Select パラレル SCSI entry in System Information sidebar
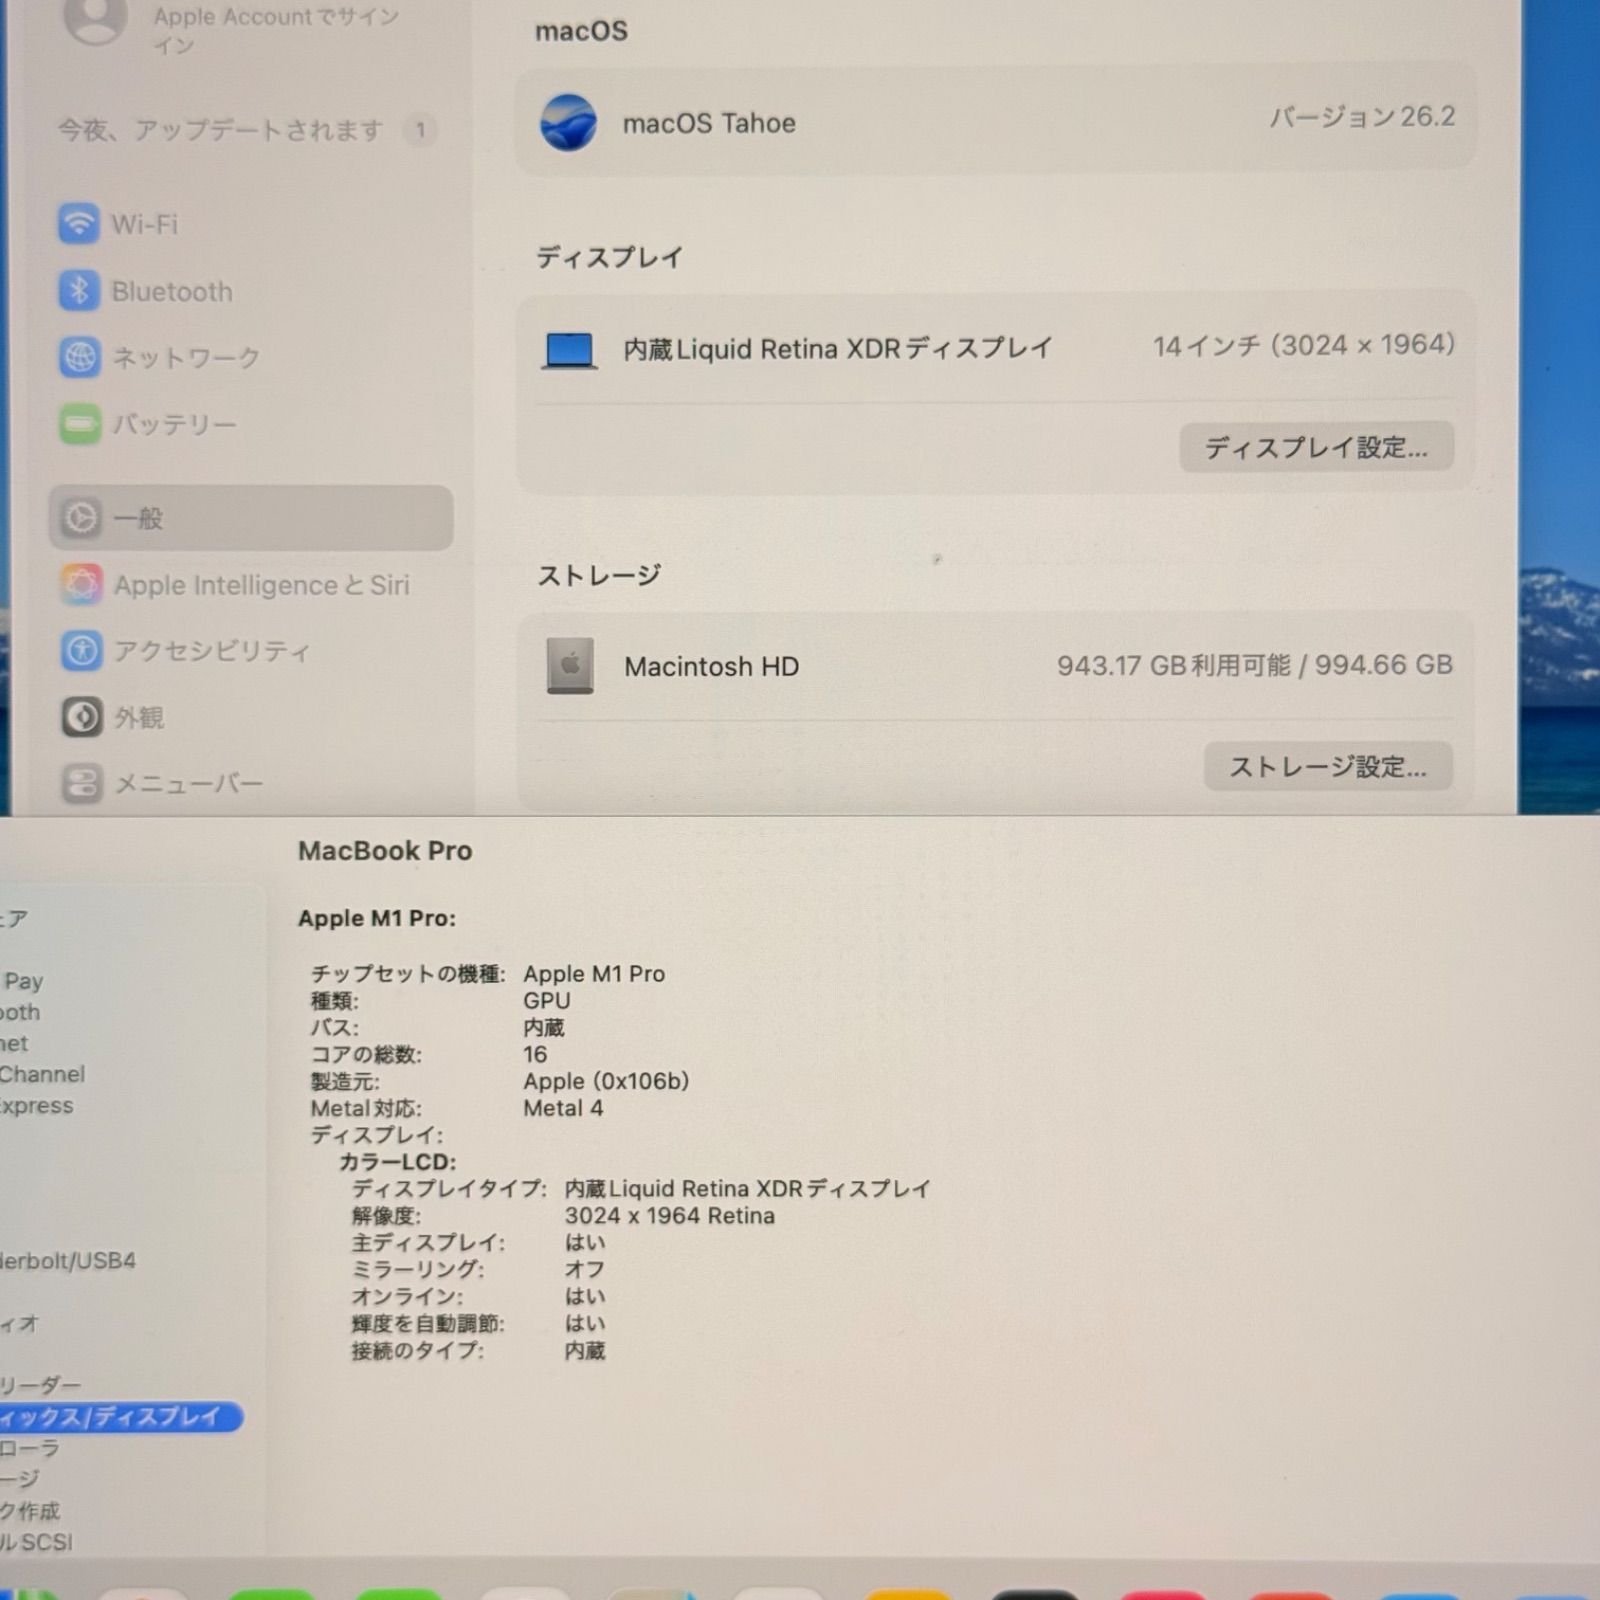The width and height of the screenshot is (1600, 1600). coord(36,1542)
